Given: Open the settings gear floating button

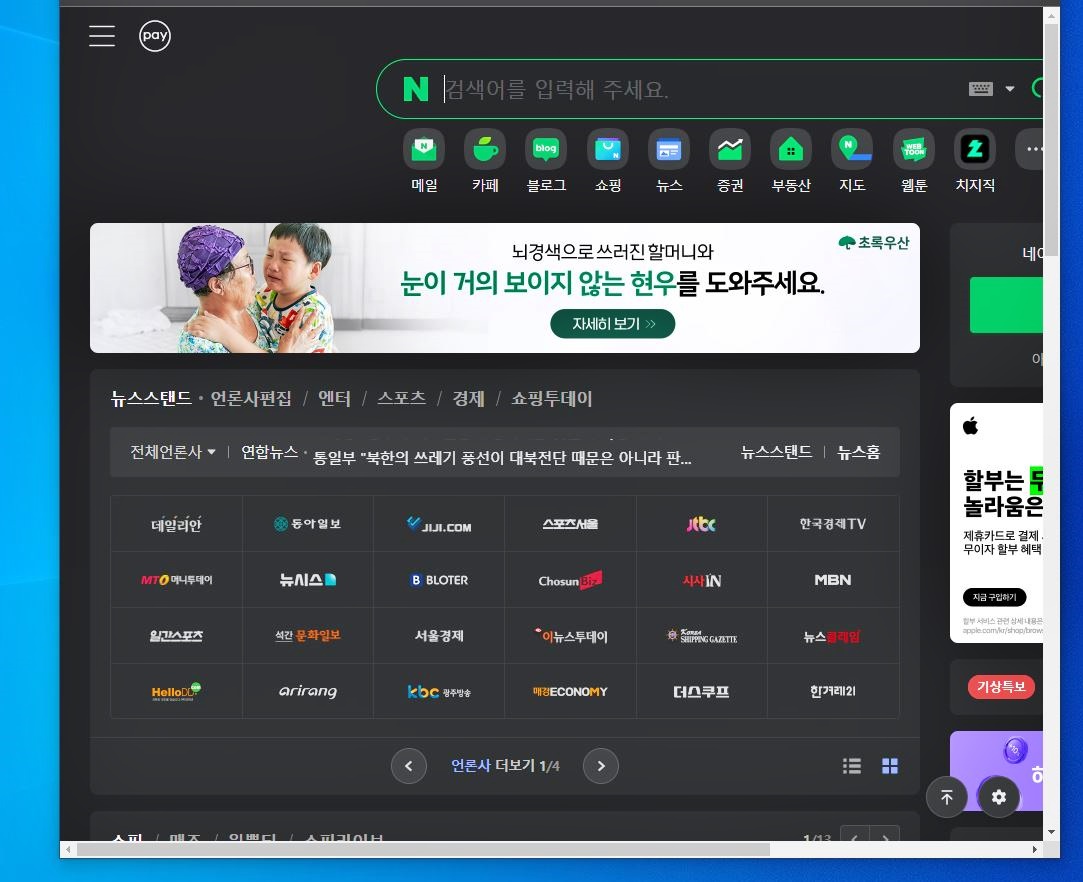Looking at the screenshot, I should click(999, 797).
